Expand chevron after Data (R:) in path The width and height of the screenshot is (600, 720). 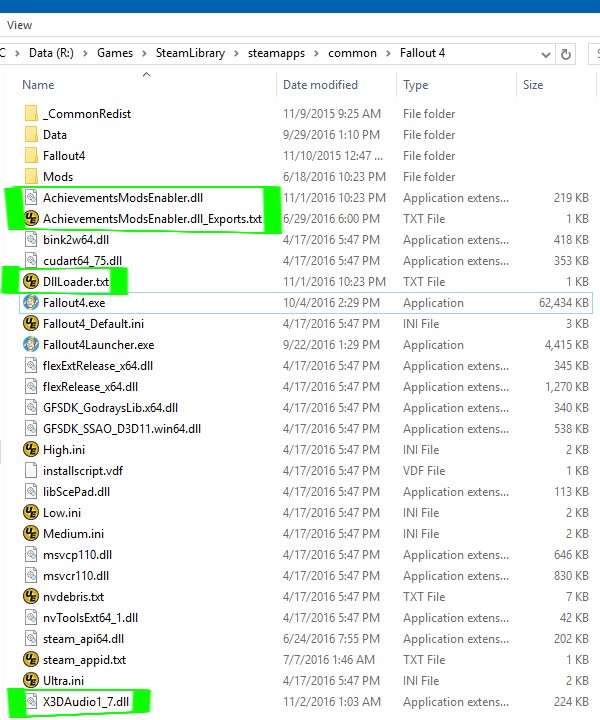coord(85,54)
